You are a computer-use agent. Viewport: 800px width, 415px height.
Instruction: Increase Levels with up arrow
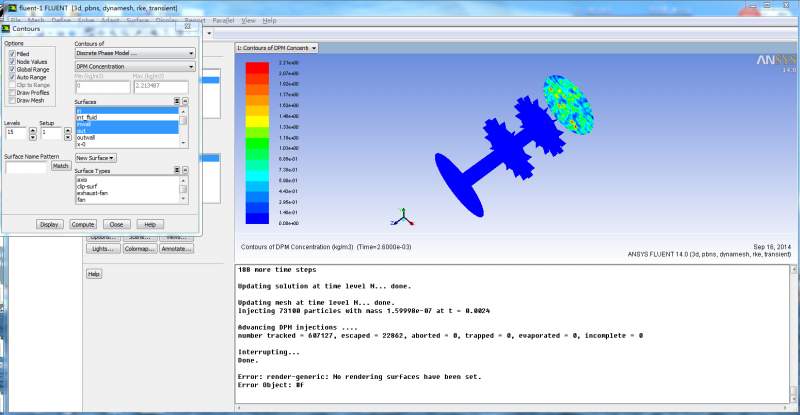click(x=33, y=131)
